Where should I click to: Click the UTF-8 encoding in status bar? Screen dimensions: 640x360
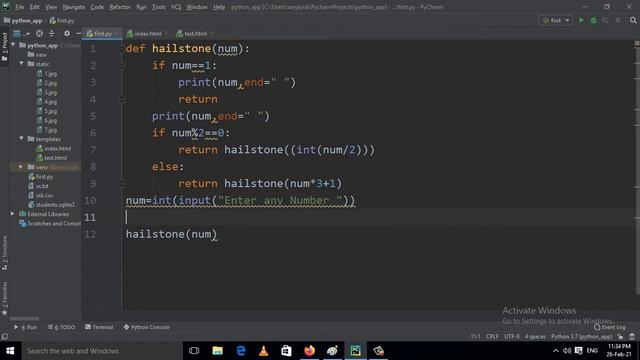pyautogui.click(x=512, y=336)
